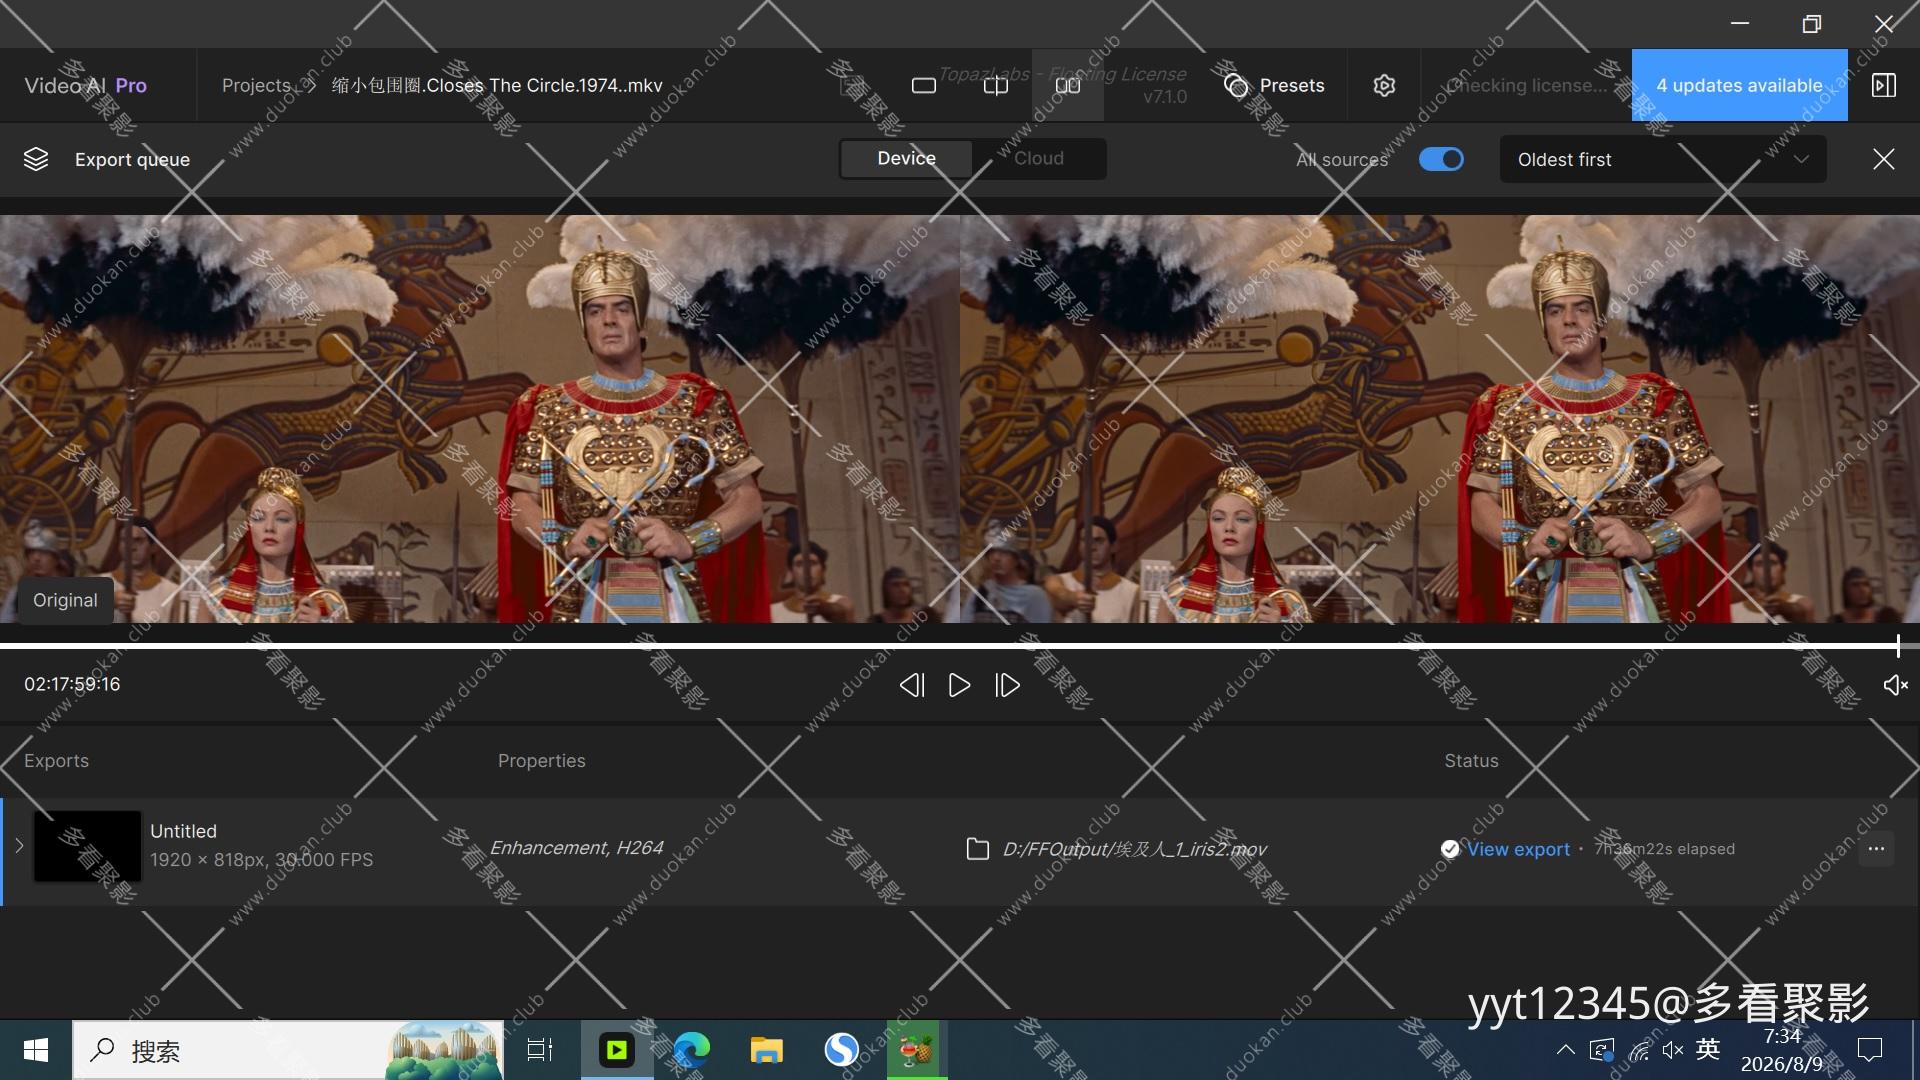Click the Video AI Pro logo

(x=85, y=86)
